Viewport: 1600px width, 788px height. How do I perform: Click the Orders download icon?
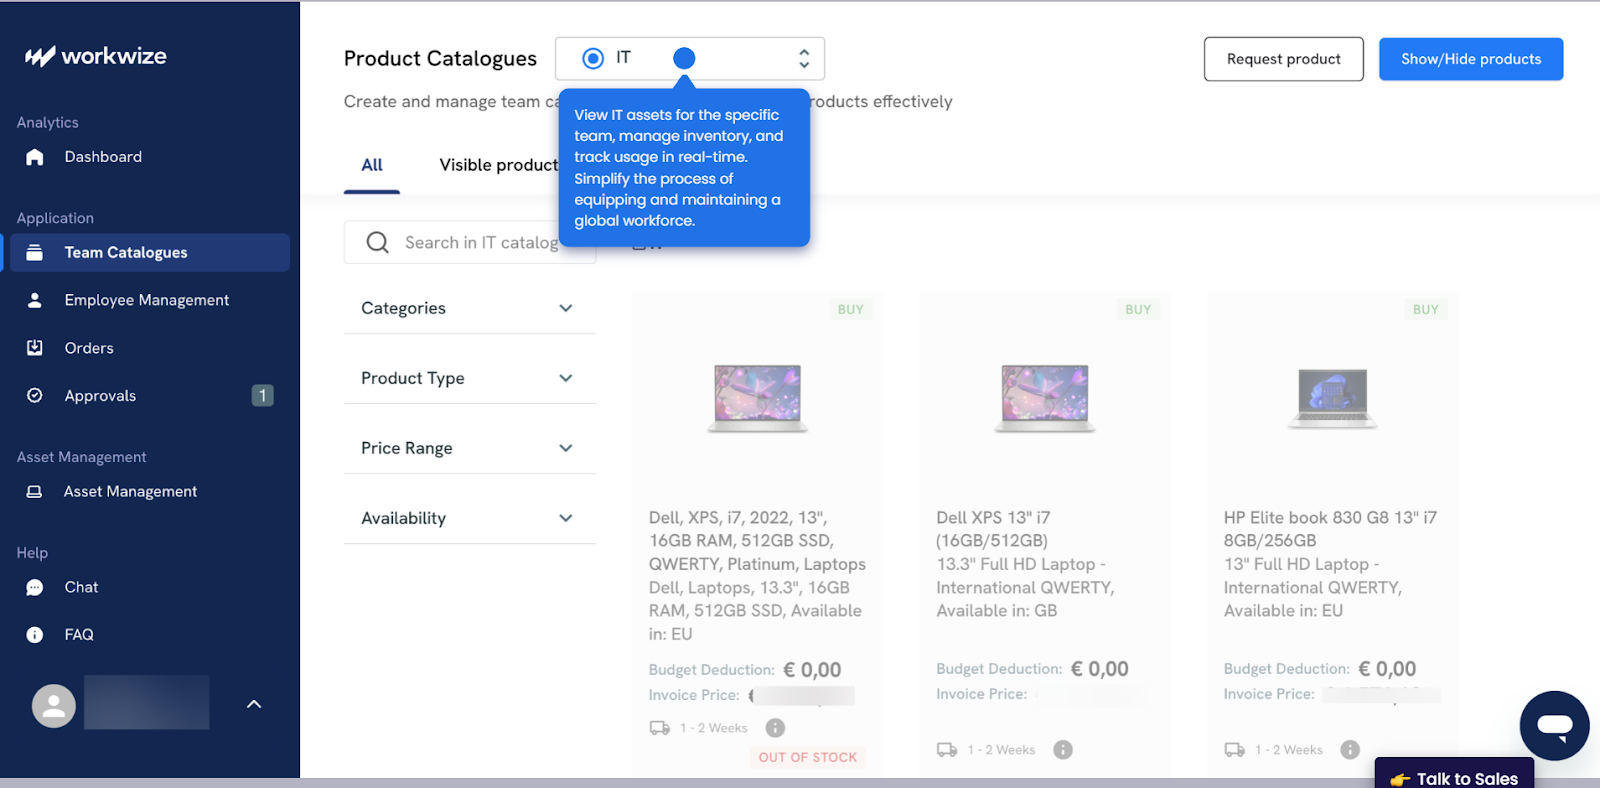[x=35, y=348]
